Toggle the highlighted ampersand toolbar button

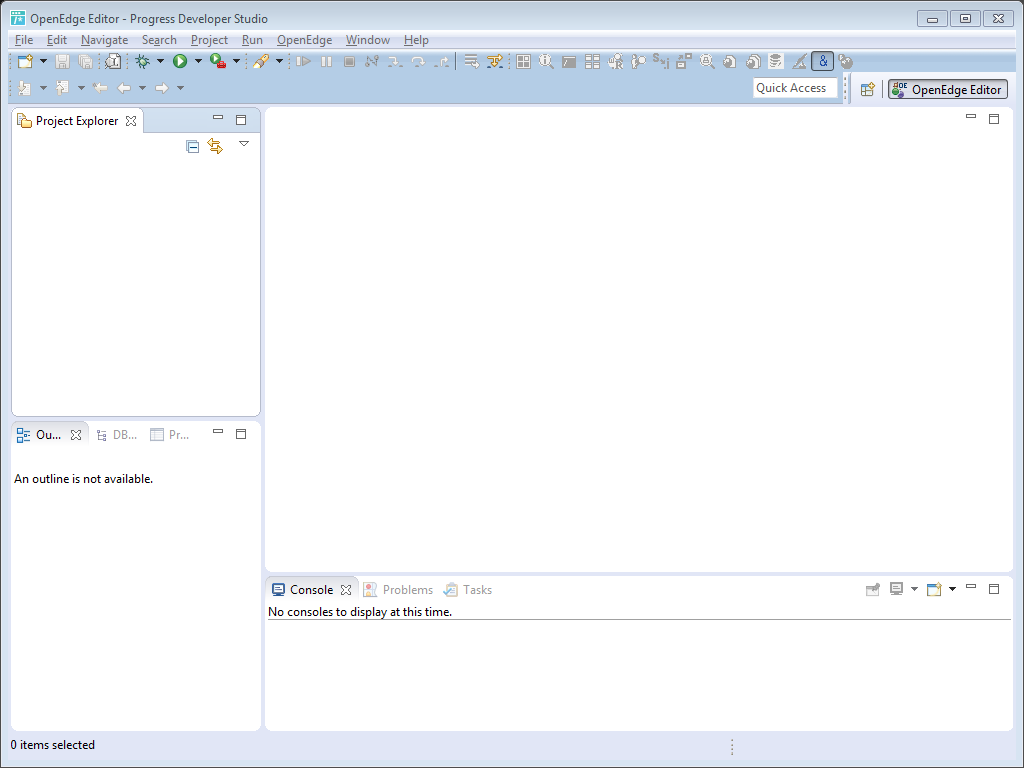(x=823, y=61)
